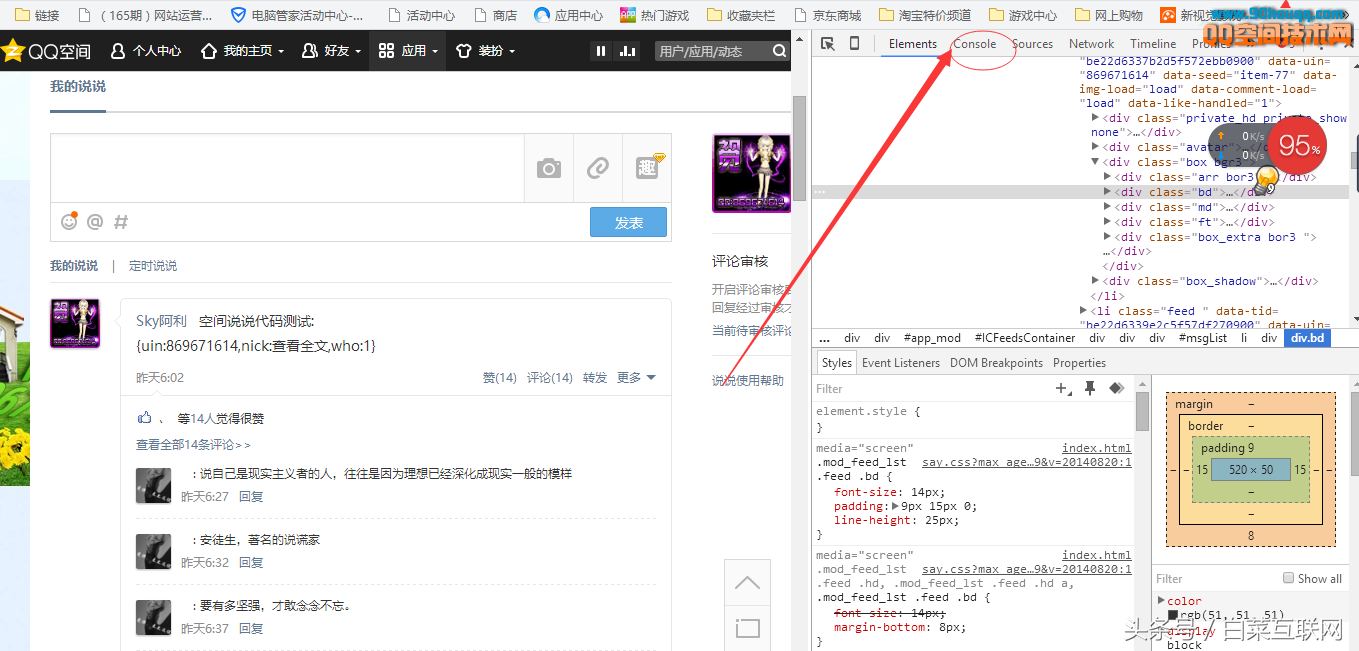Click the @ mention icon
The width and height of the screenshot is (1359, 651).
[x=95, y=222]
